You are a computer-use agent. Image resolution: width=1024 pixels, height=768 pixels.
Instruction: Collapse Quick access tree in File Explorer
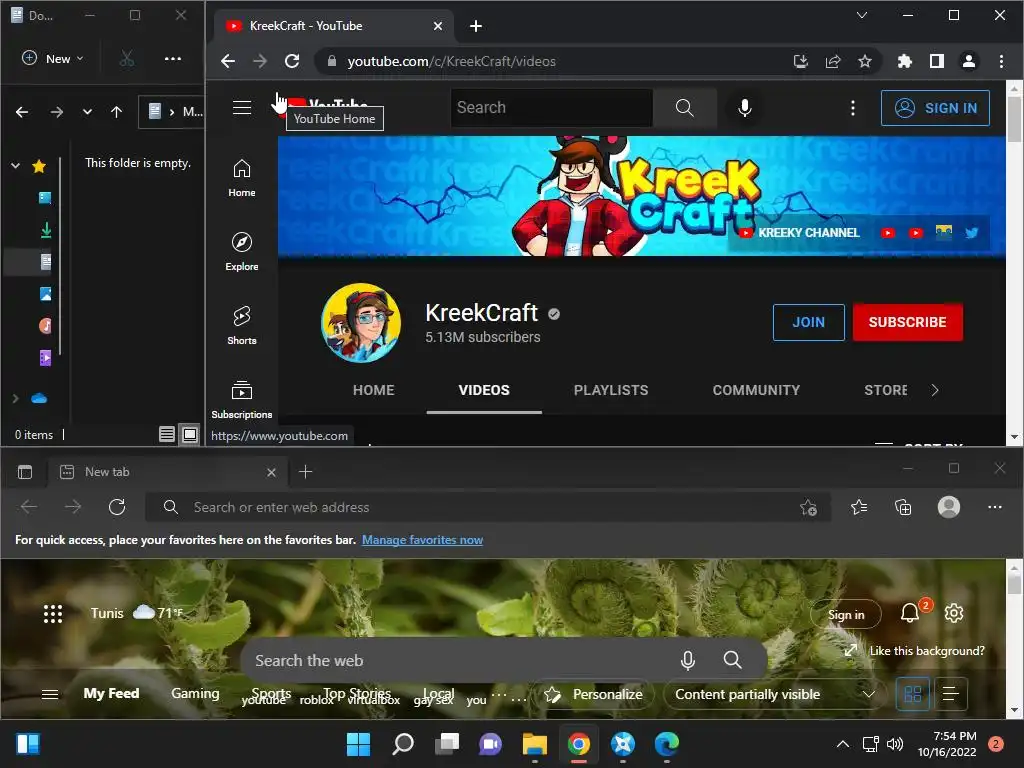tap(16, 166)
